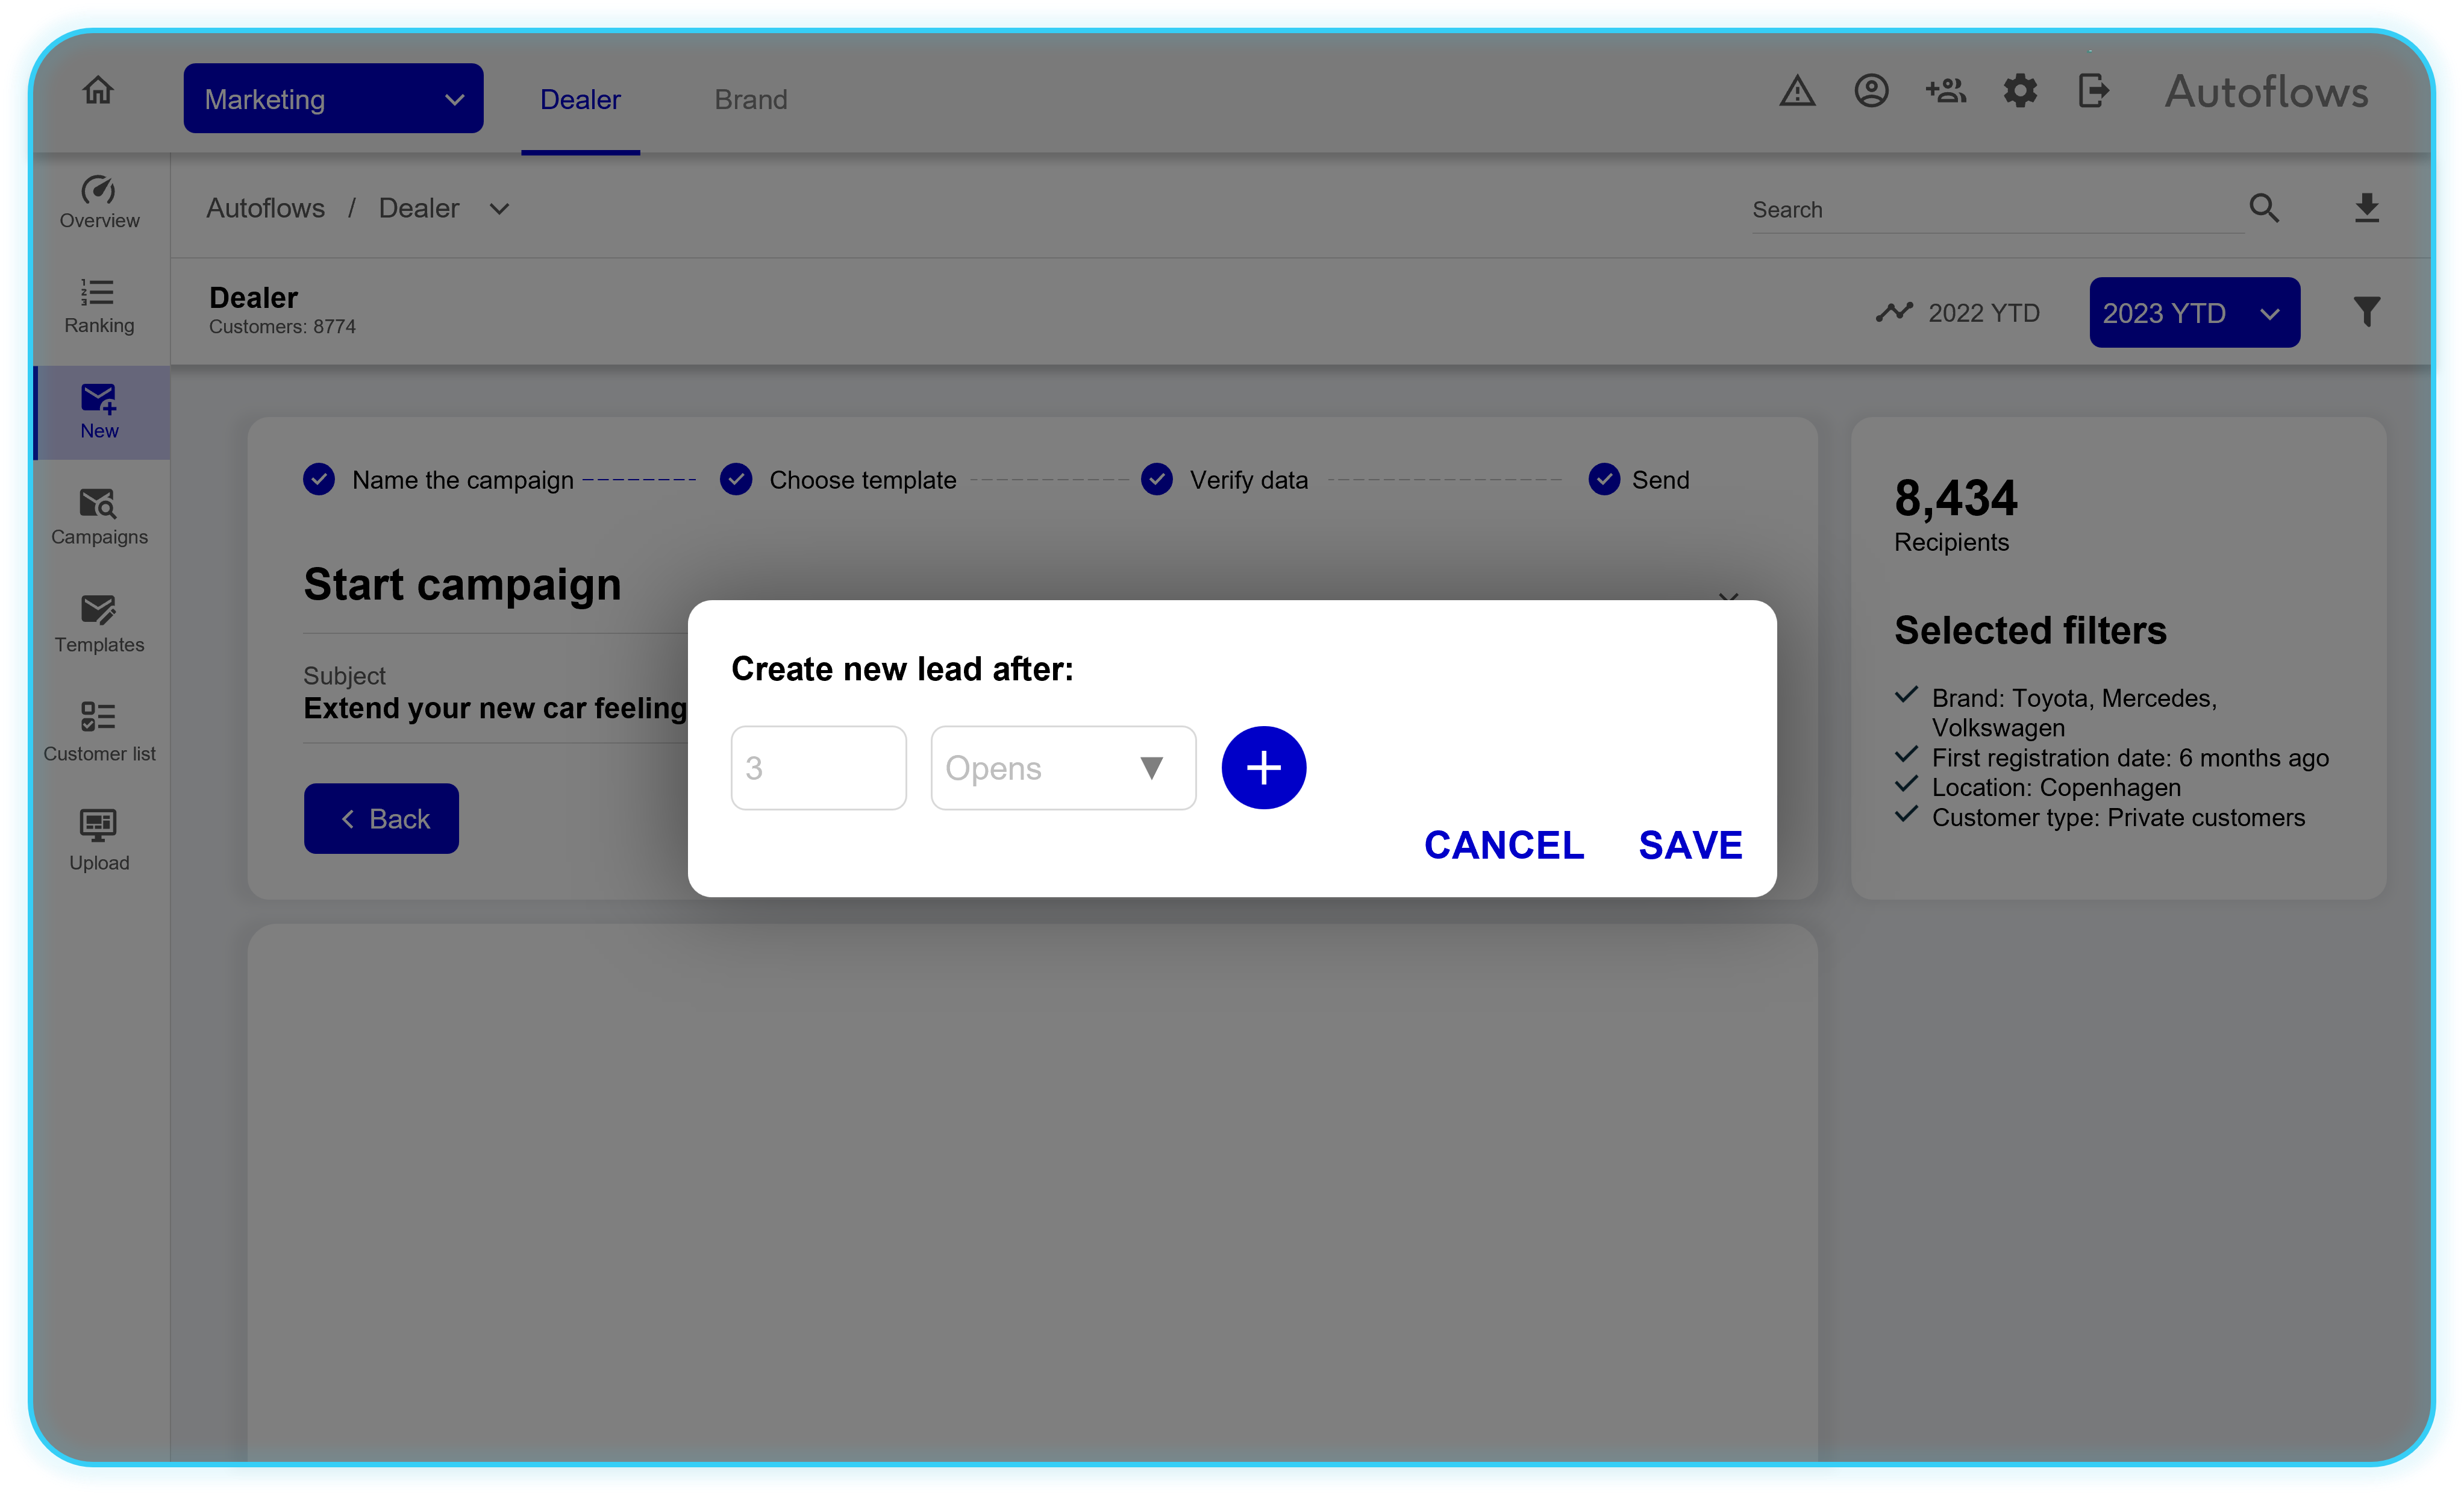Open Overview in the sidebar
Image resolution: width=2464 pixels, height=1495 pixels.
(99, 203)
